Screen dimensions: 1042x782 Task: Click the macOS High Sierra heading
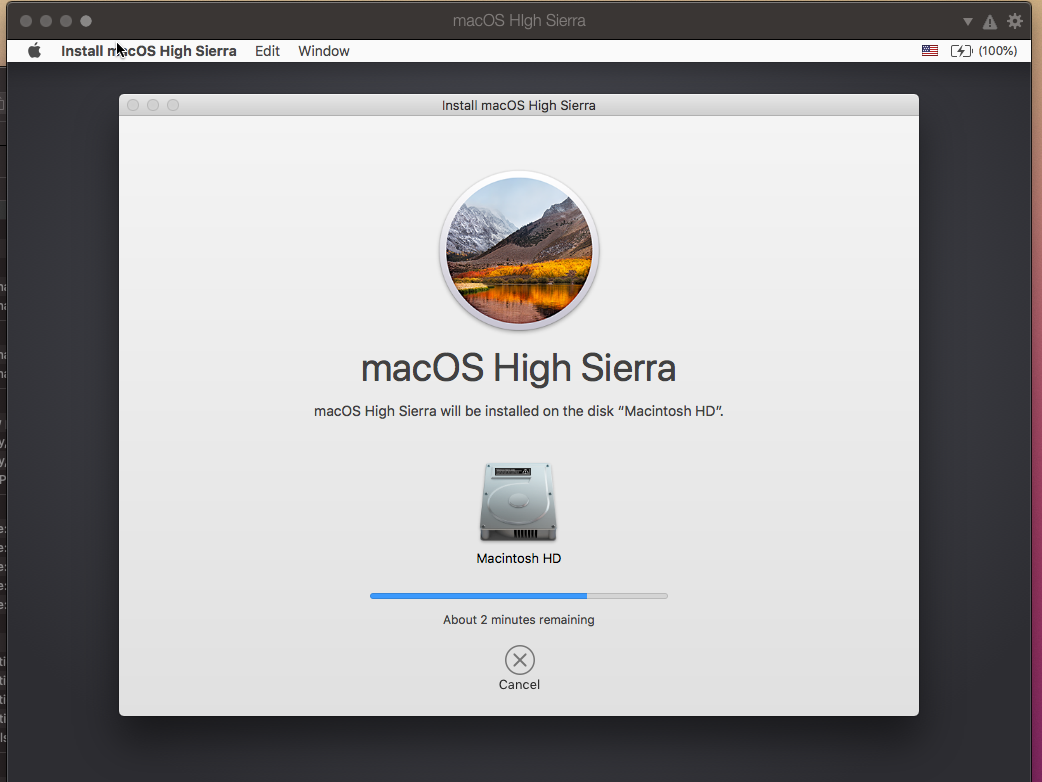518,368
